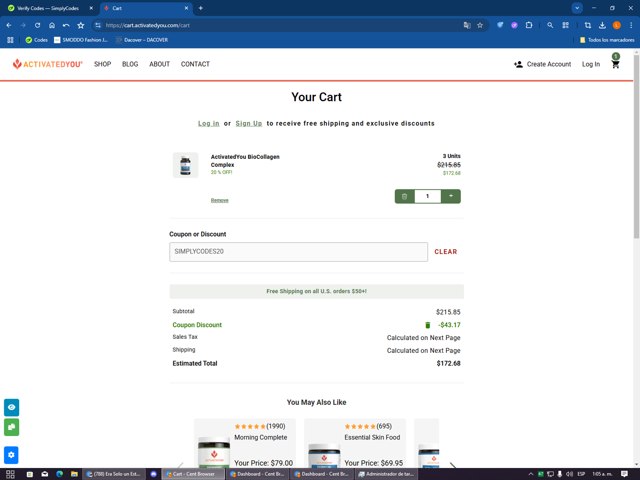The width and height of the screenshot is (640, 480).
Task: Click the browser home icon
Action: click(52, 25)
